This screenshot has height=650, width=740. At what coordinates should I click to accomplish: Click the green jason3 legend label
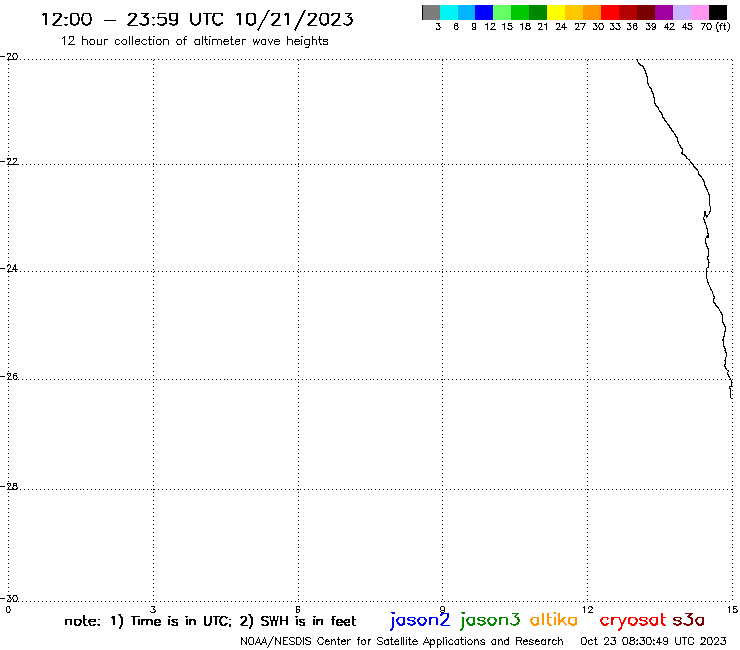click(x=490, y=621)
